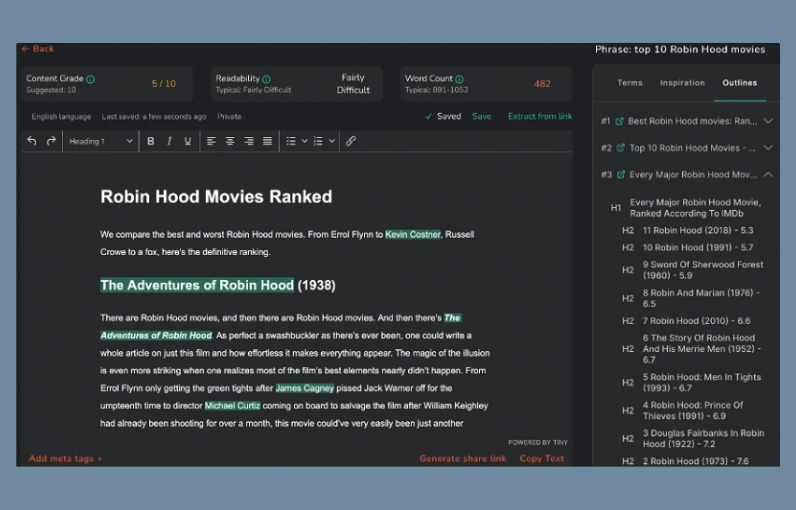Click Generate share link
The width and height of the screenshot is (796, 510).
click(x=462, y=459)
